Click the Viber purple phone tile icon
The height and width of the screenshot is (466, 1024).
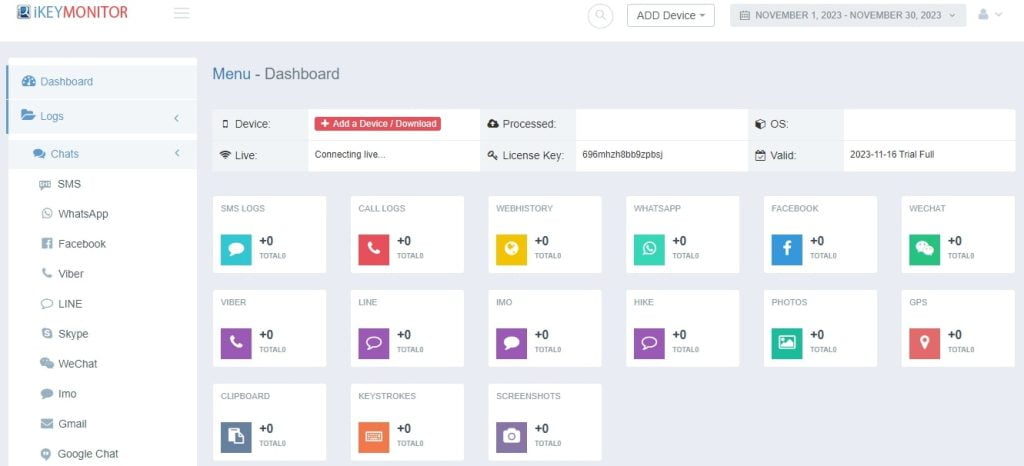tap(236, 343)
